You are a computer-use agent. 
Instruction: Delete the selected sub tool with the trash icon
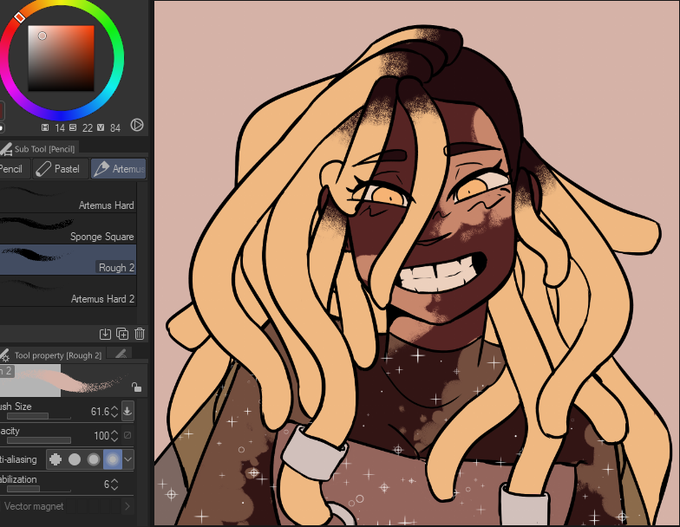pyautogui.click(x=139, y=334)
